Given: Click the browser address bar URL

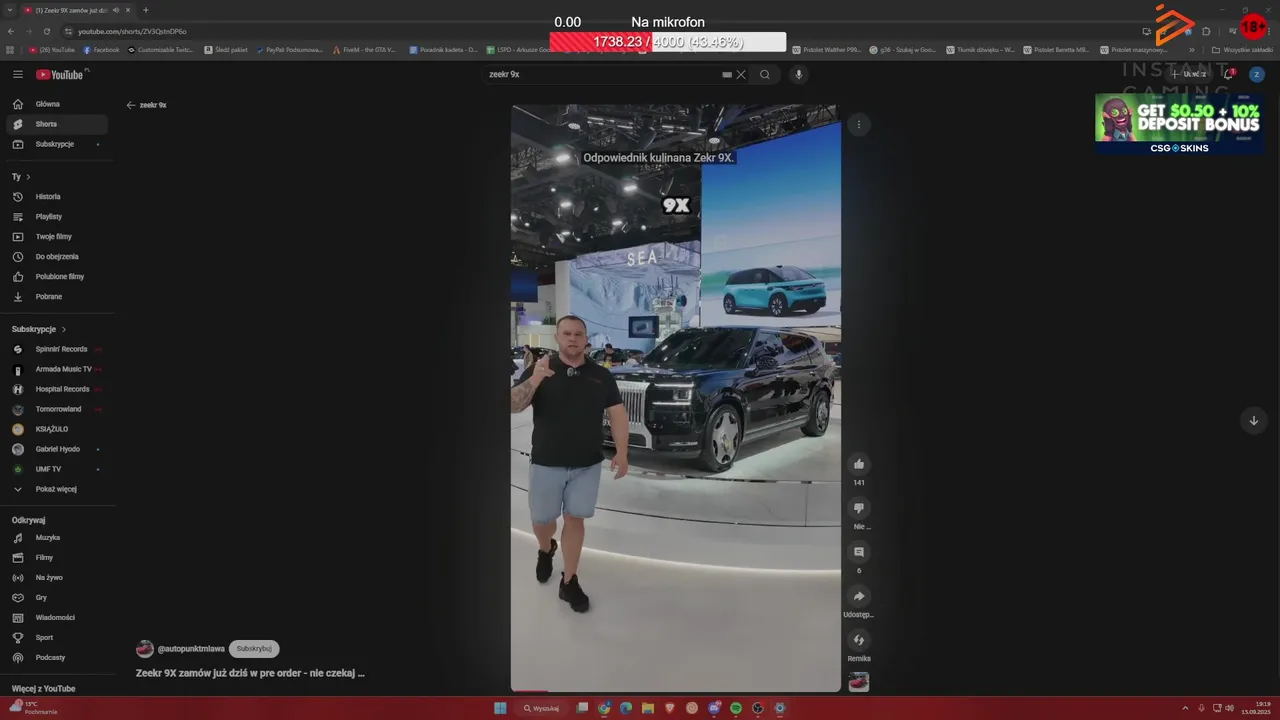Looking at the screenshot, I should 132,31.
